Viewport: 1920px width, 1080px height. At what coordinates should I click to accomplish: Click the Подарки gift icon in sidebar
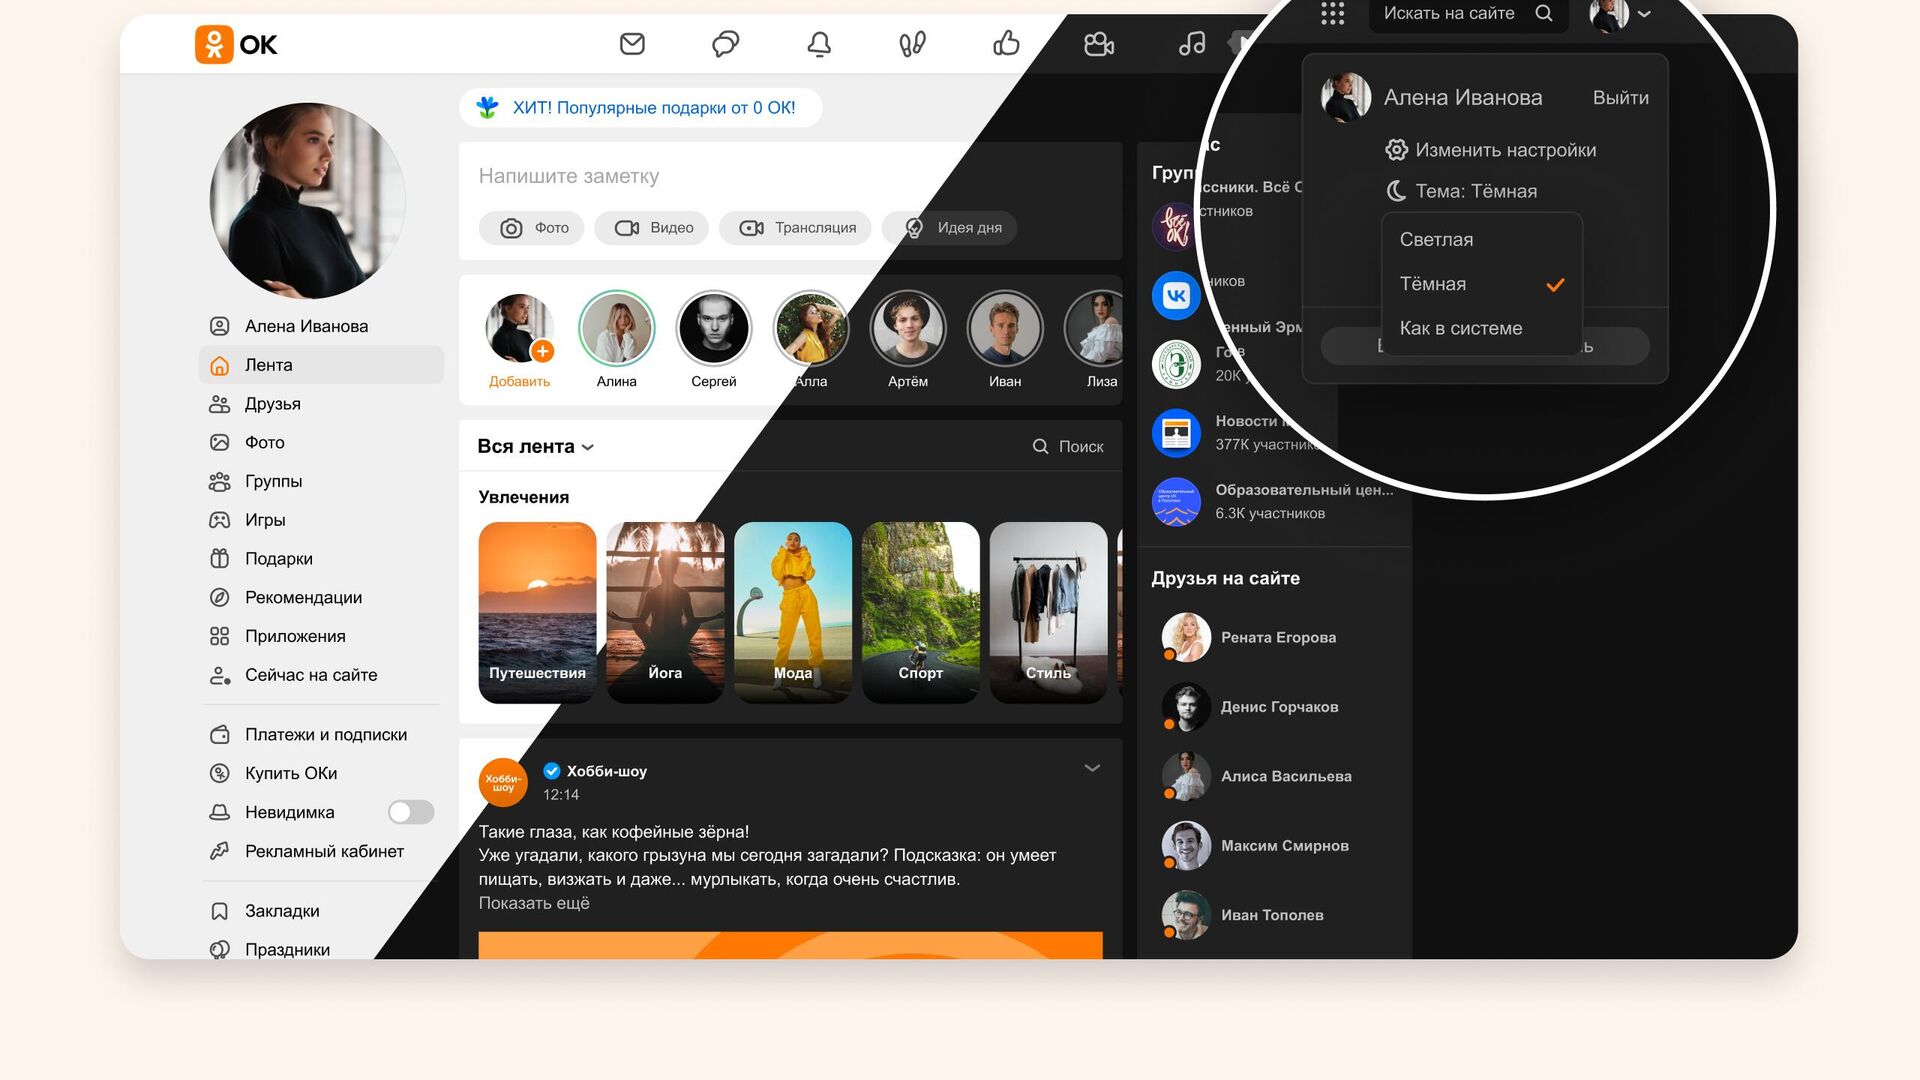[220, 559]
